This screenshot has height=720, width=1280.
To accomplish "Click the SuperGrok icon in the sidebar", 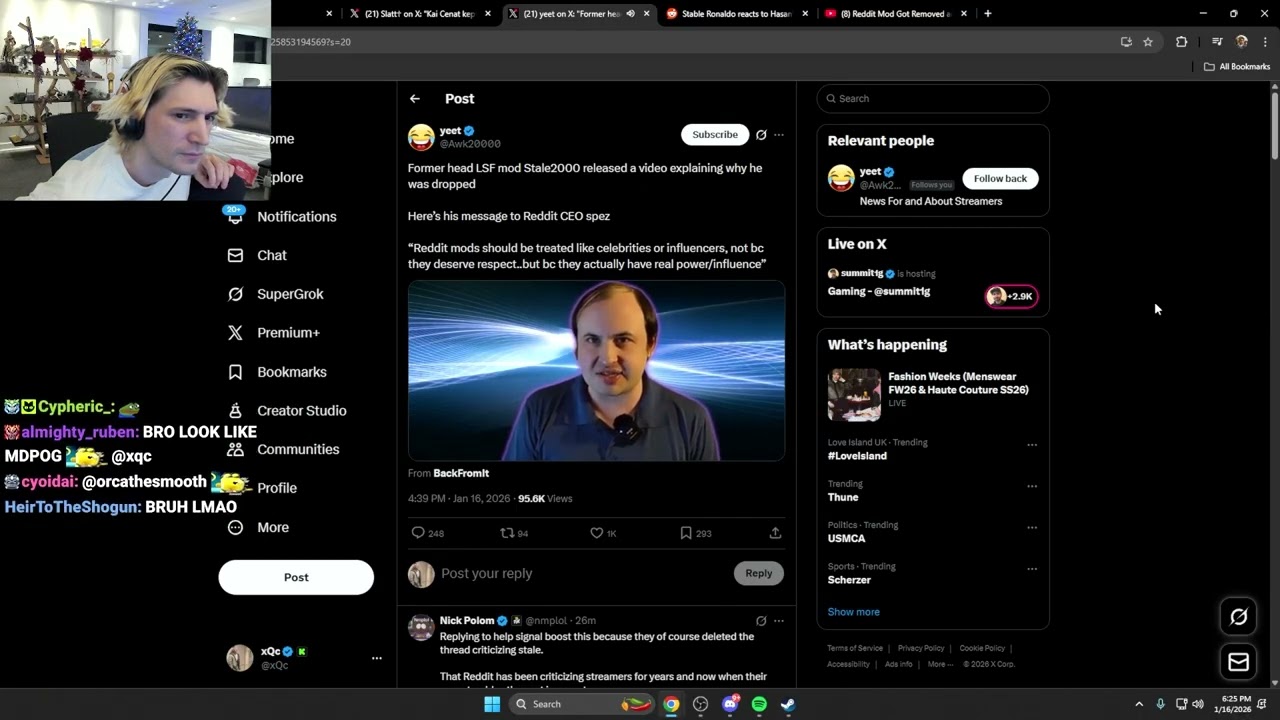I will click(236, 294).
